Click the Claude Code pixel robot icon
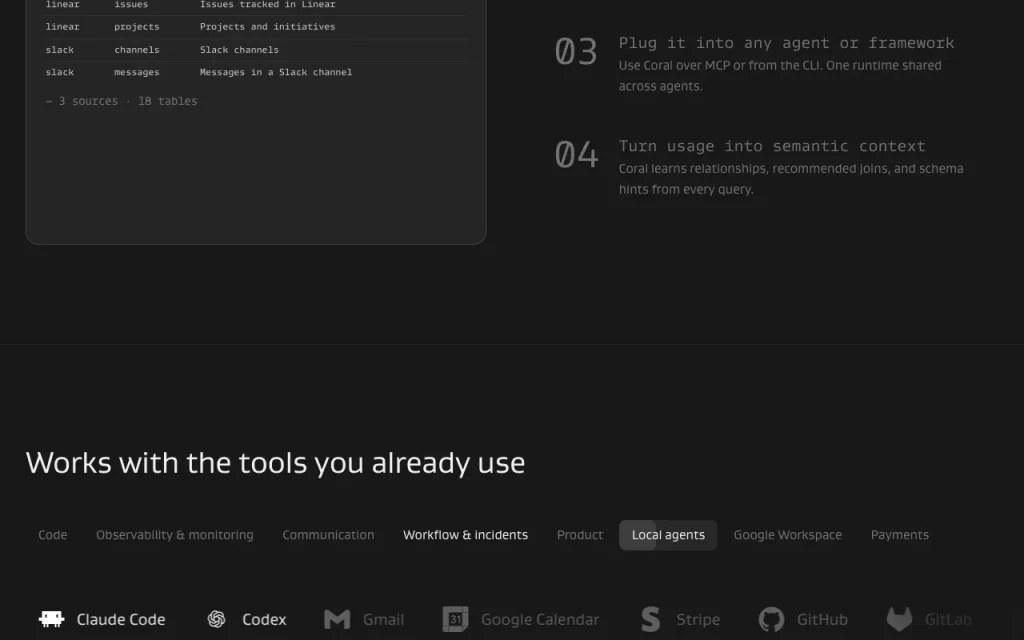This screenshot has width=1024, height=640. [52, 618]
